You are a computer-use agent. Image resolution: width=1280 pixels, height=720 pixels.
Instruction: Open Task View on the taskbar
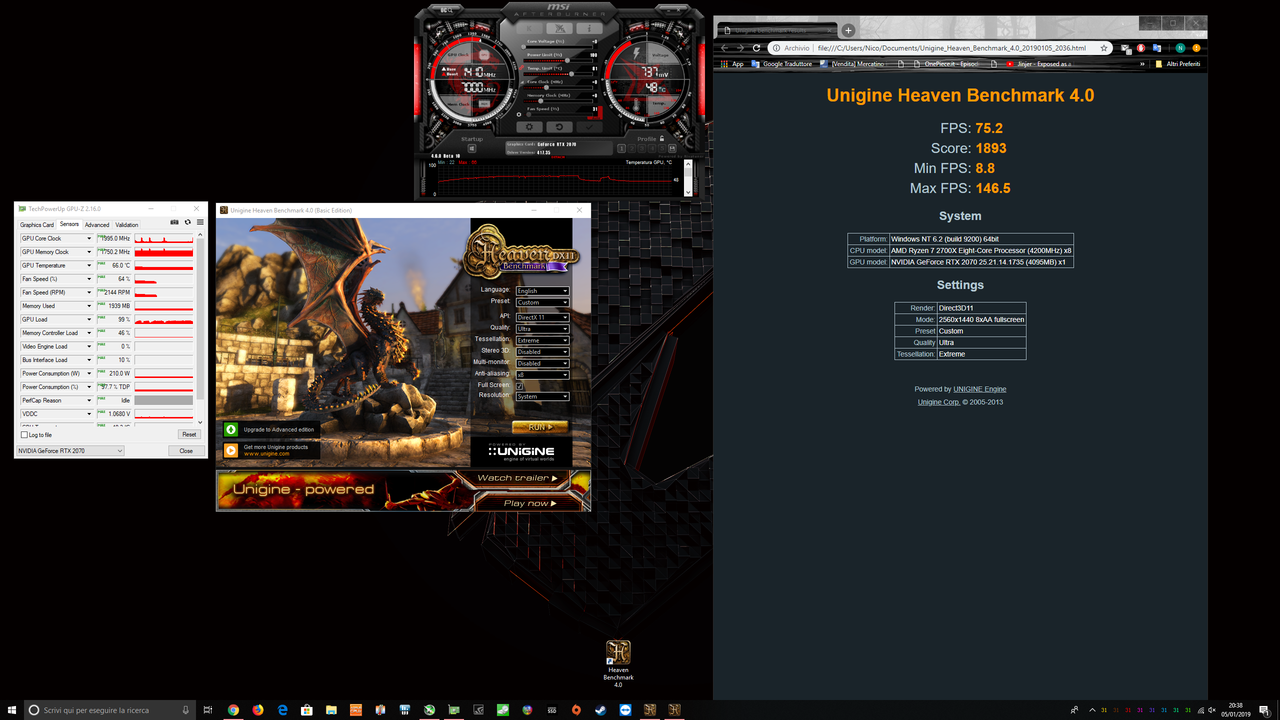(208, 710)
